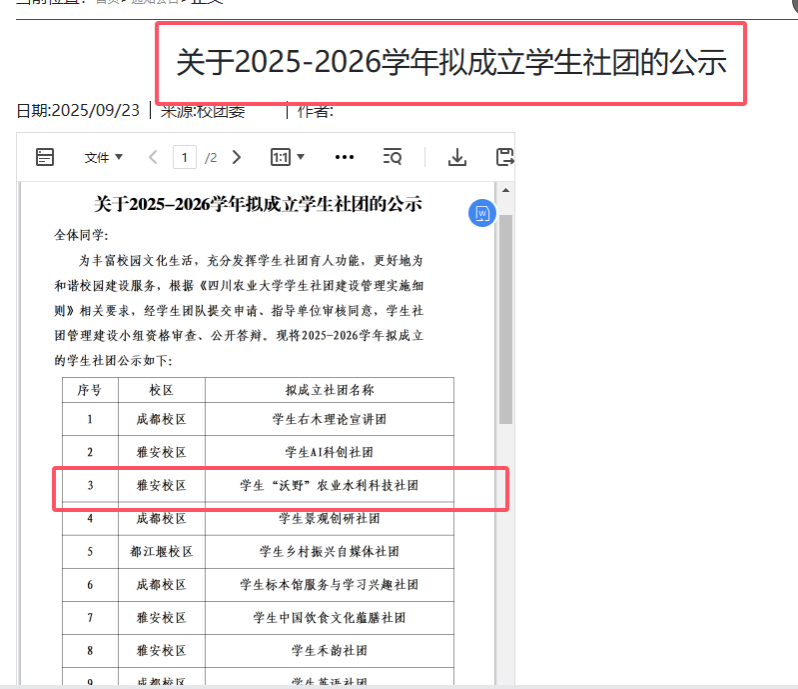
Task: Click the PDF vertical scrollbar thumb
Action: coord(506,320)
